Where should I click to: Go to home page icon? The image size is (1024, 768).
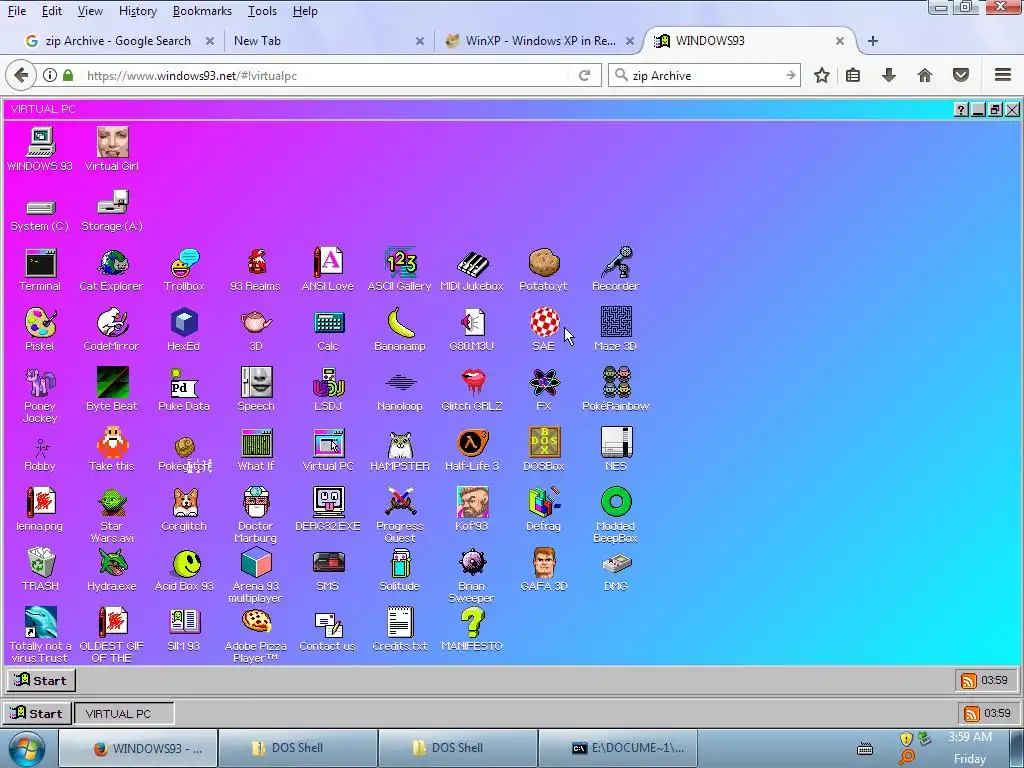pos(925,75)
